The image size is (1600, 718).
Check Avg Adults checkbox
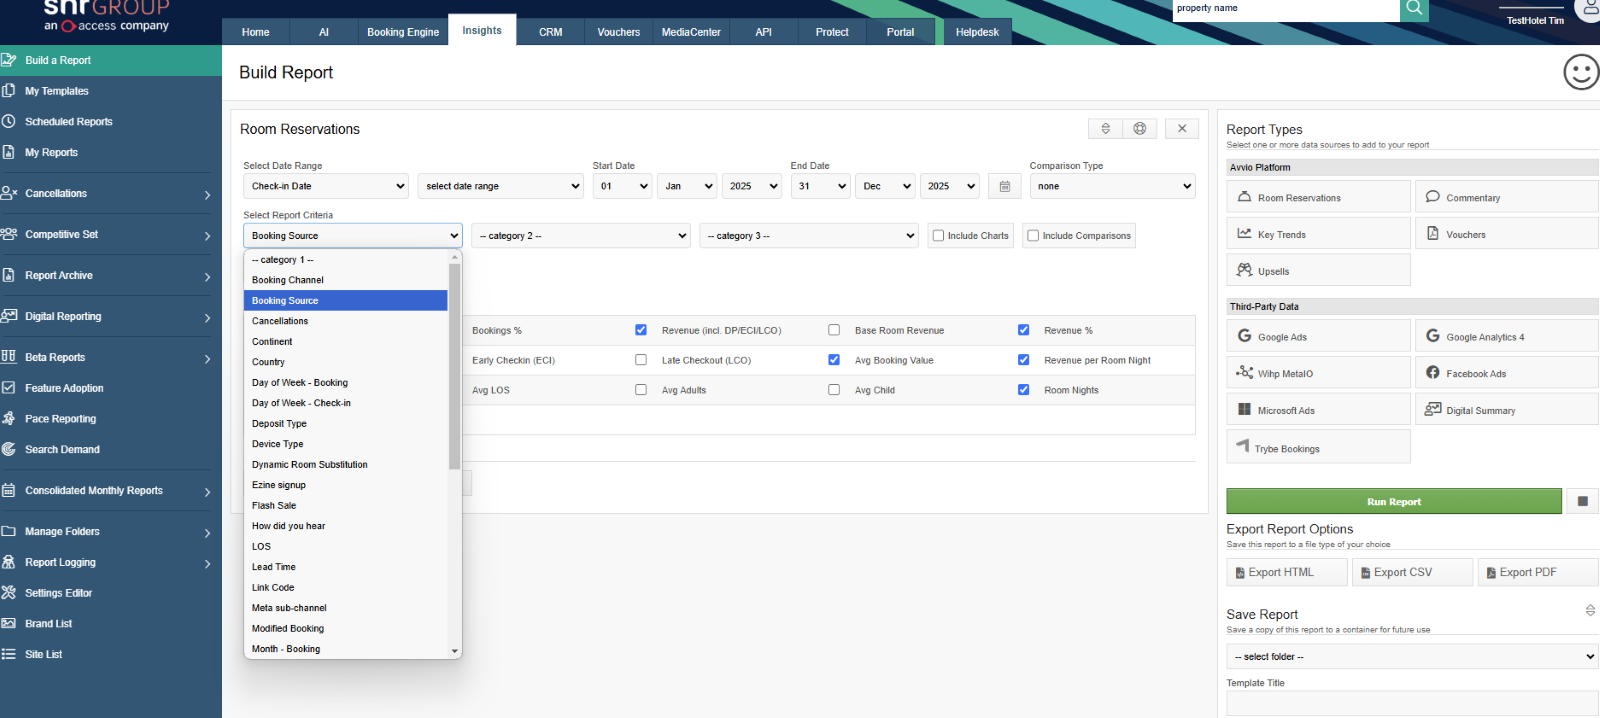pos(641,390)
